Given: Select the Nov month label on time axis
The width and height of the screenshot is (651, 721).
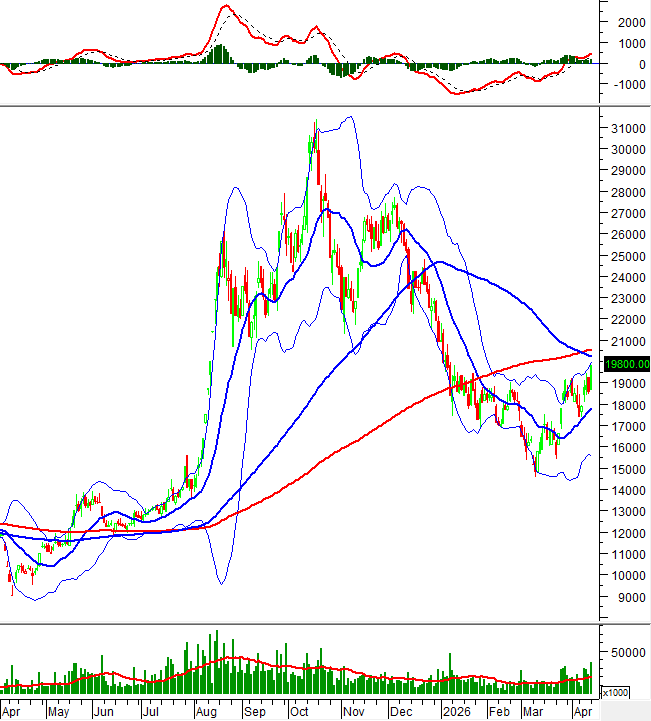Looking at the screenshot, I should [x=351, y=711].
